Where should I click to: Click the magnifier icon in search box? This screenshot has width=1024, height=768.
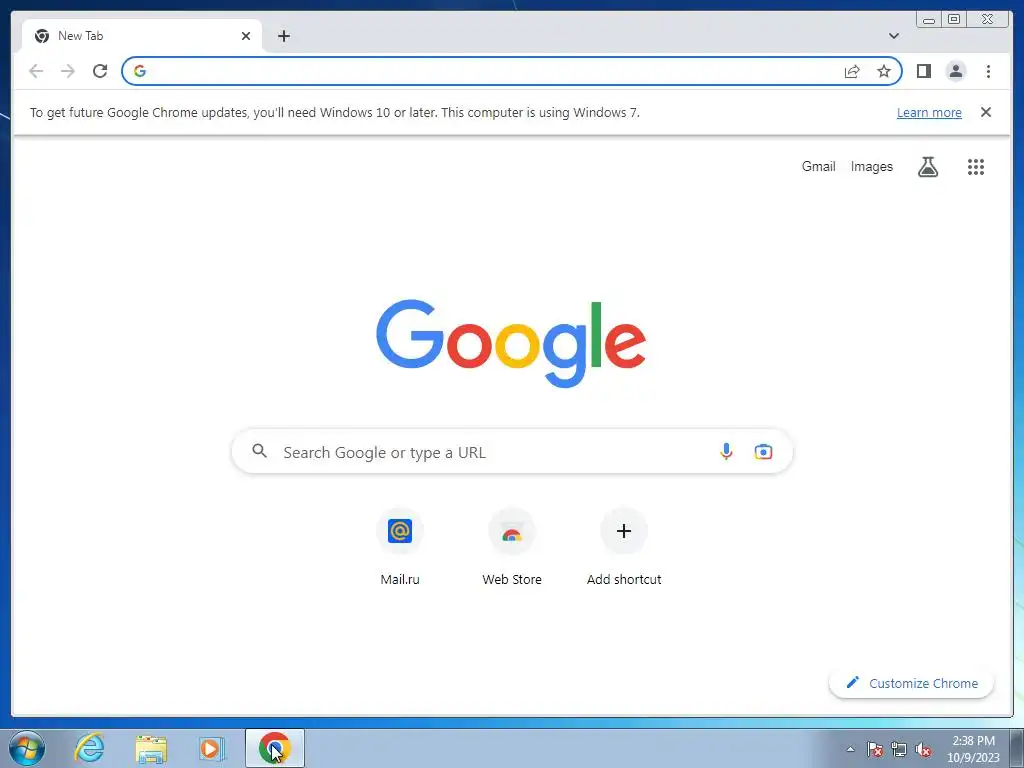(x=259, y=451)
